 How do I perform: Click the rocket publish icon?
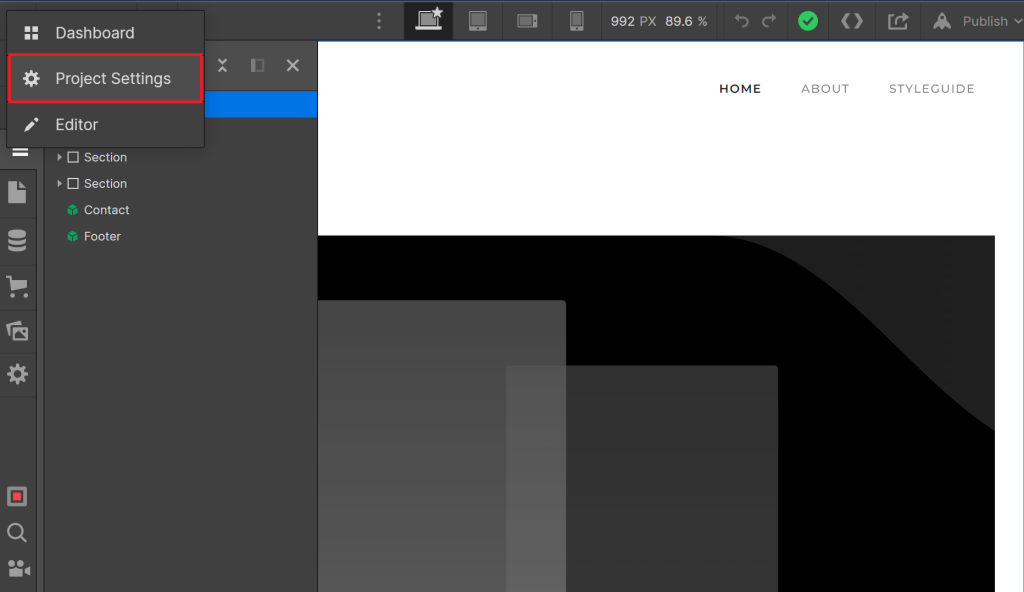coord(942,21)
